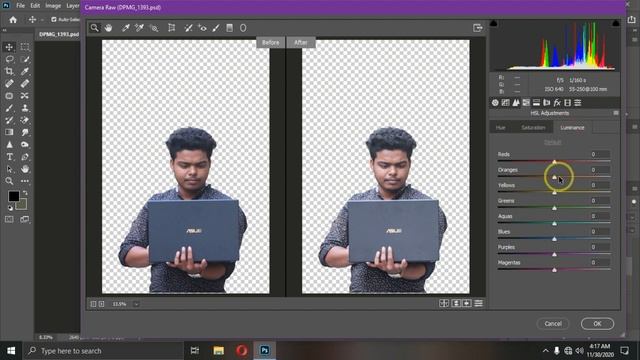Copy current settings to Before button
640x360 pixels.
tap(467, 303)
